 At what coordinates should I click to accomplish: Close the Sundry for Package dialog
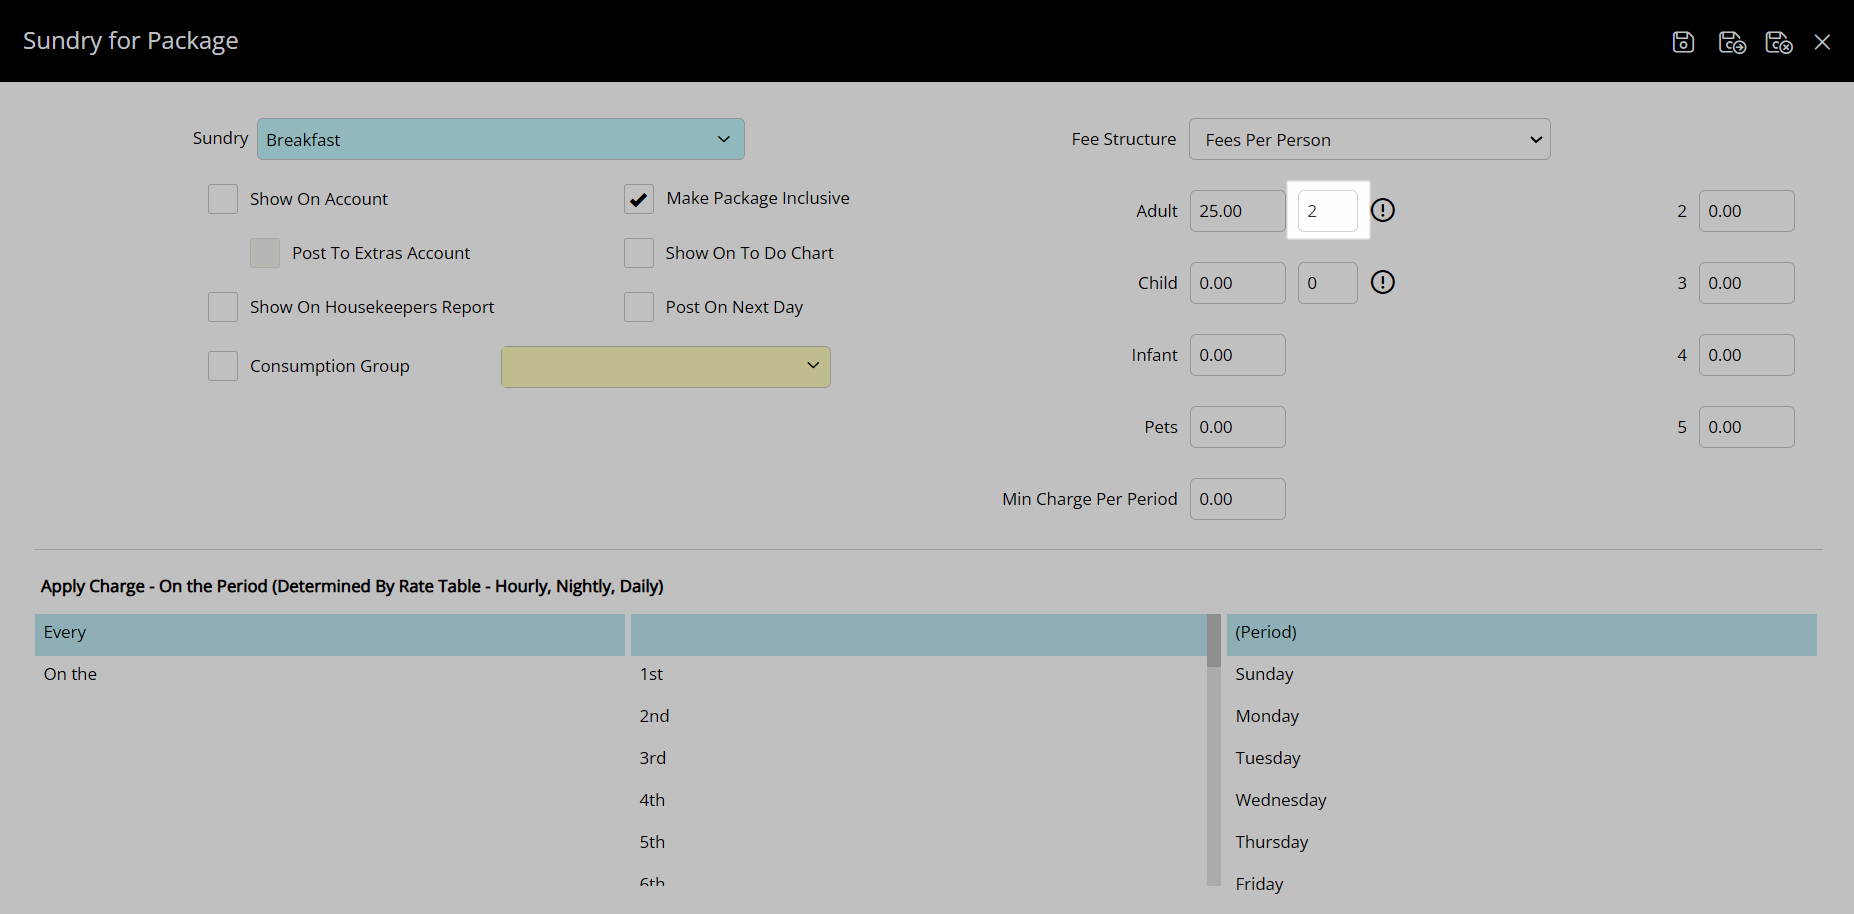coord(1822,42)
